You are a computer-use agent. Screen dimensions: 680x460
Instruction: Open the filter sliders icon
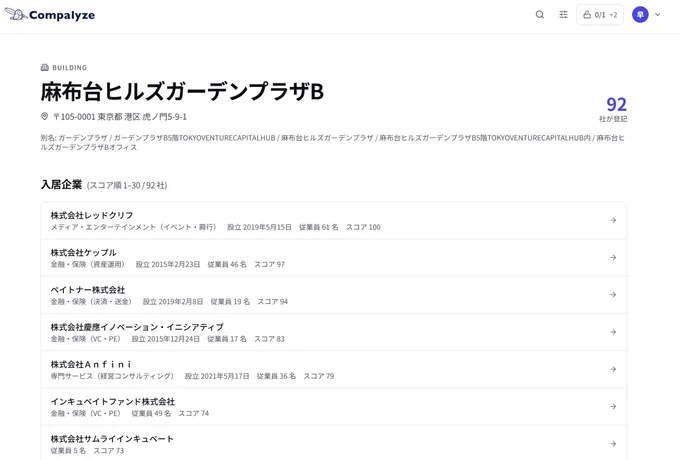(x=563, y=15)
